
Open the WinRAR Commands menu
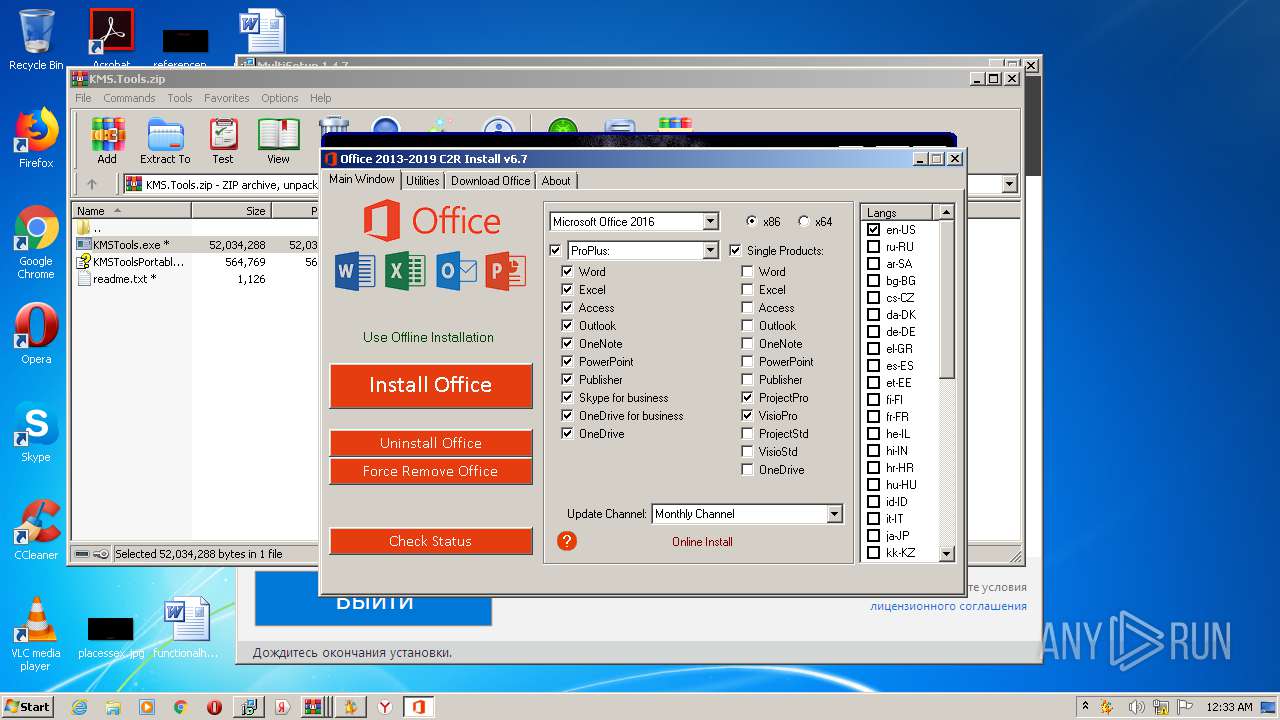pyautogui.click(x=129, y=98)
